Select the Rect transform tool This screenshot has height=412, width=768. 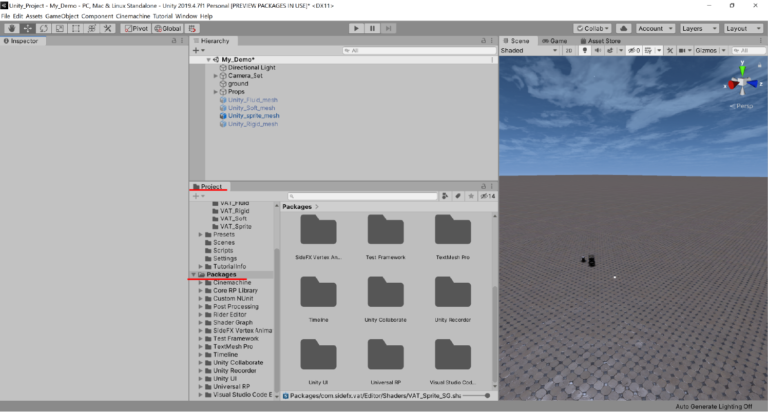(x=76, y=28)
